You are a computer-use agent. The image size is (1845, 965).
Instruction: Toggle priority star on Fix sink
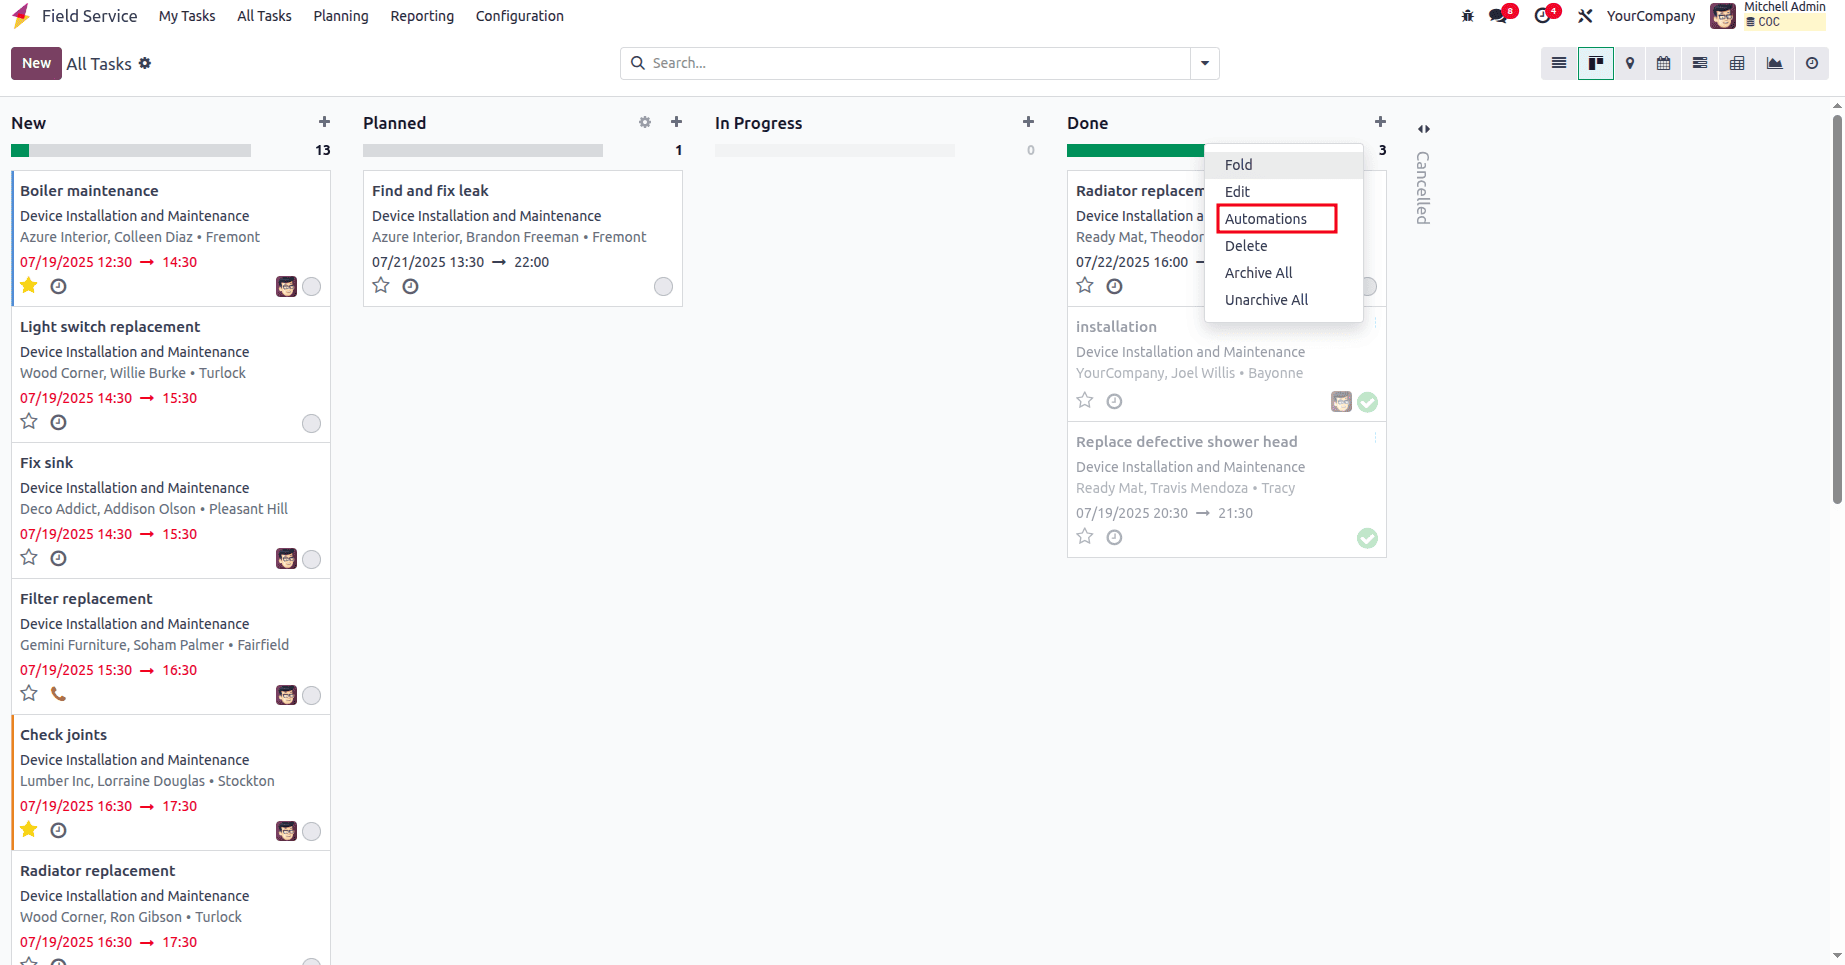coord(29,558)
